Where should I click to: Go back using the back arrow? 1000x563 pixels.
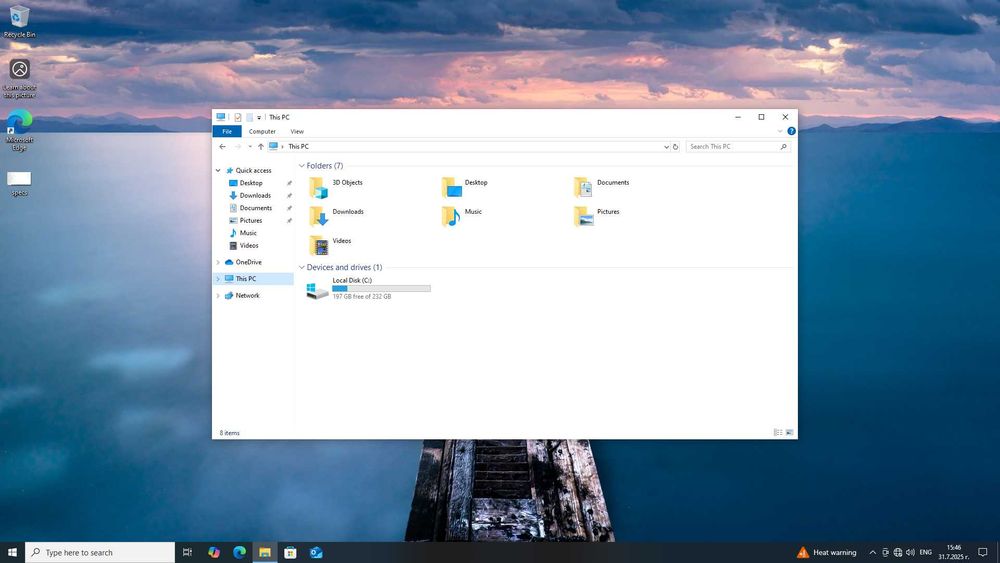(223, 147)
